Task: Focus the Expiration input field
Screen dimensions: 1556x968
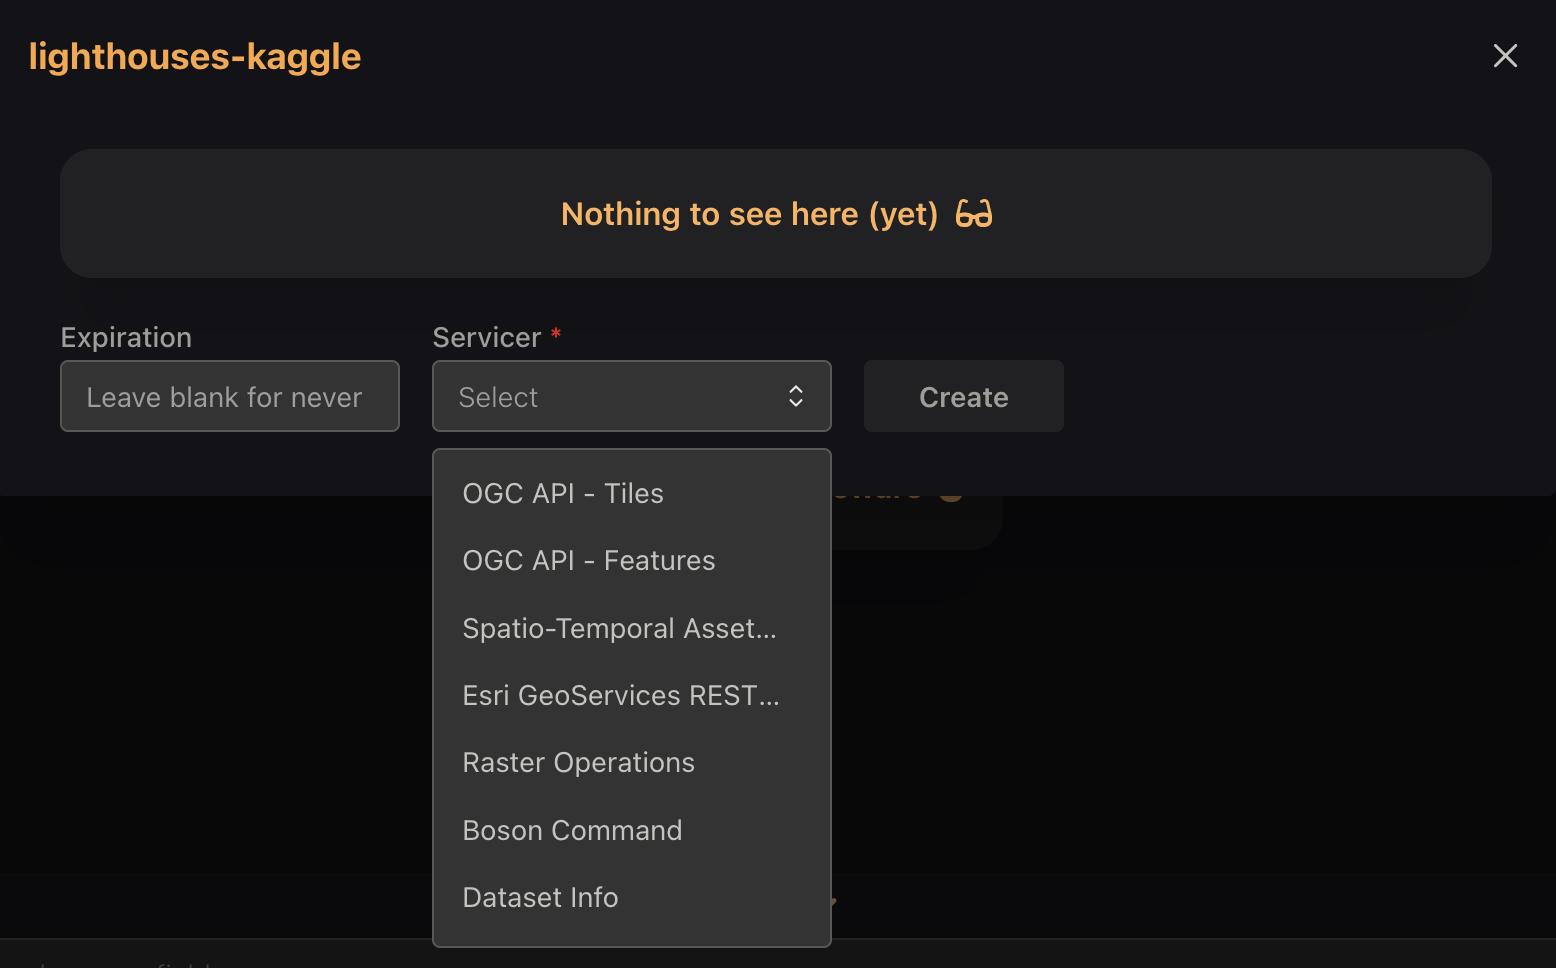Action: 230,396
